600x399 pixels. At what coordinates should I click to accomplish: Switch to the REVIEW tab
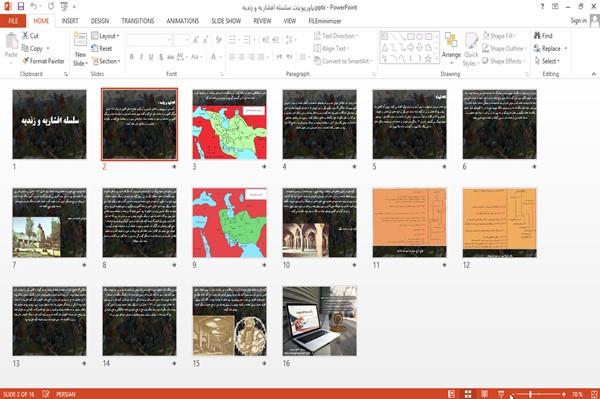(262, 21)
